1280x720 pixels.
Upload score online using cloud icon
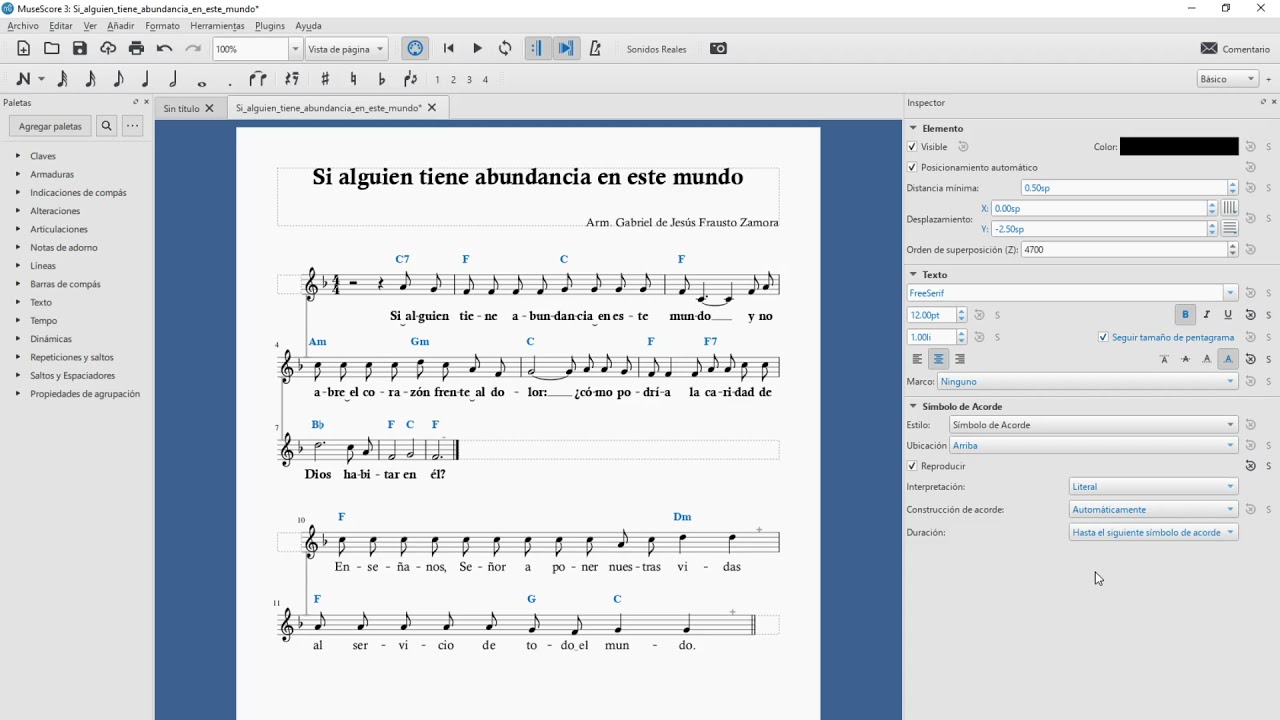[108, 48]
